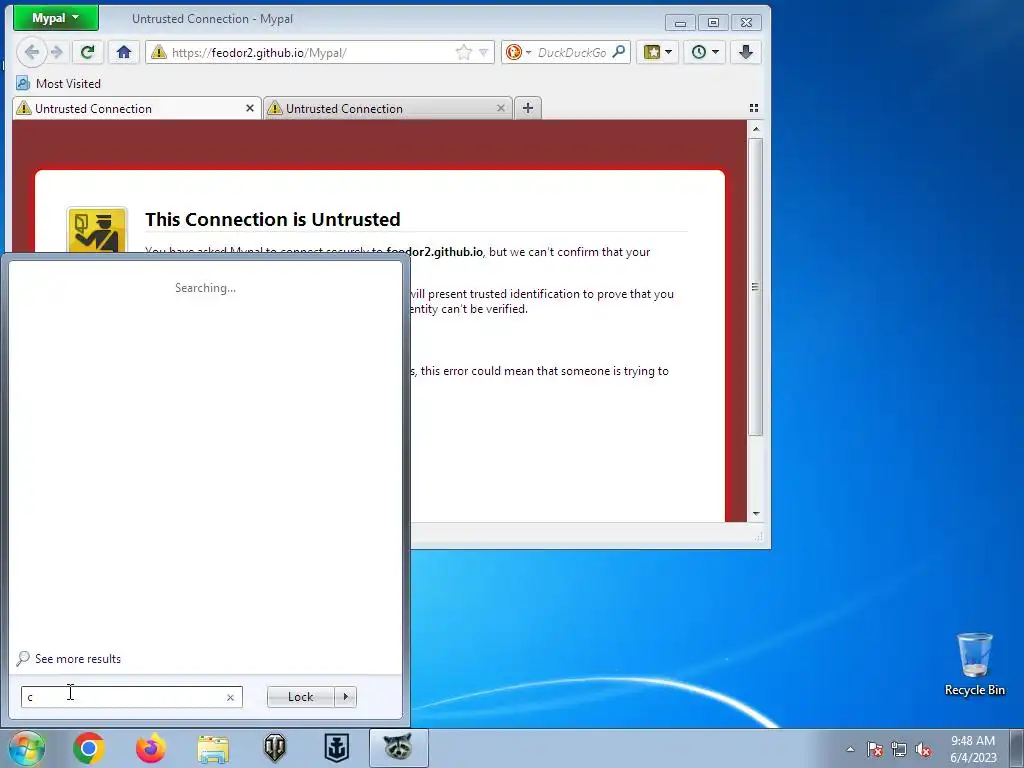
Task: Open the green Mypal application menu
Action: pyautogui.click(x=56, y=18)
